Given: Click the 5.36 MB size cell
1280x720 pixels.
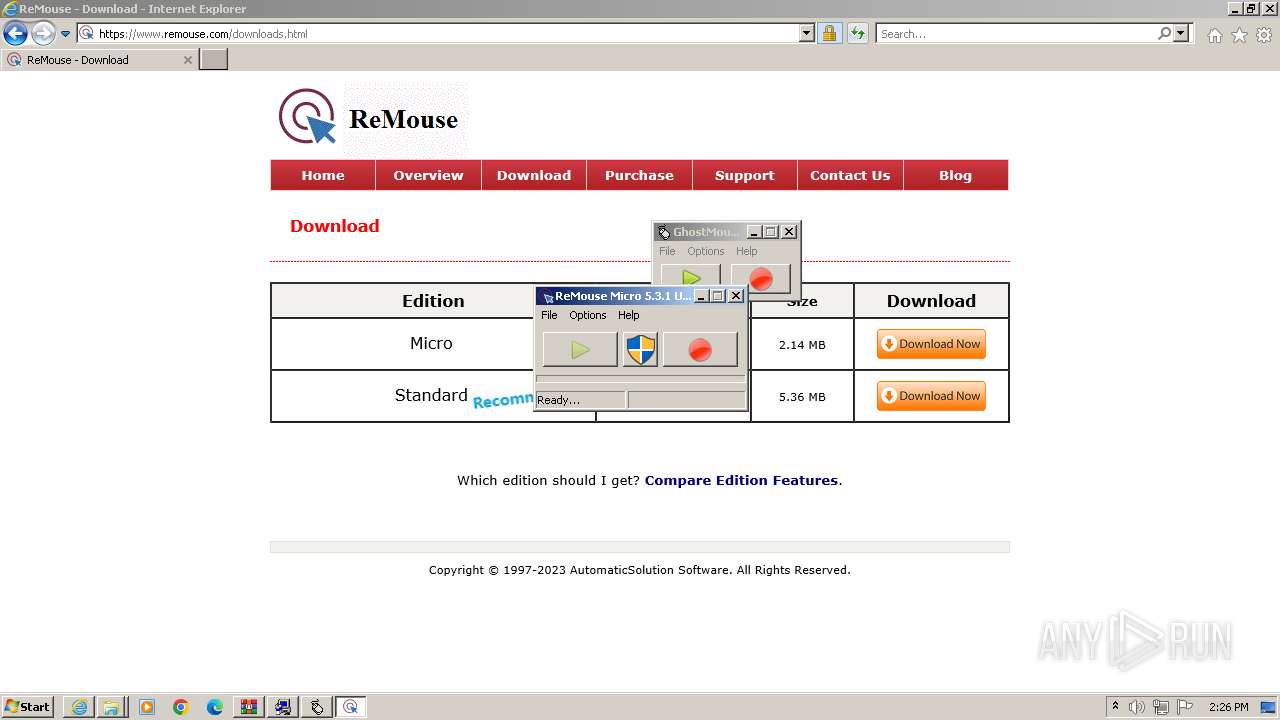Looking at the screenshot, I should (x=802, y=397).
